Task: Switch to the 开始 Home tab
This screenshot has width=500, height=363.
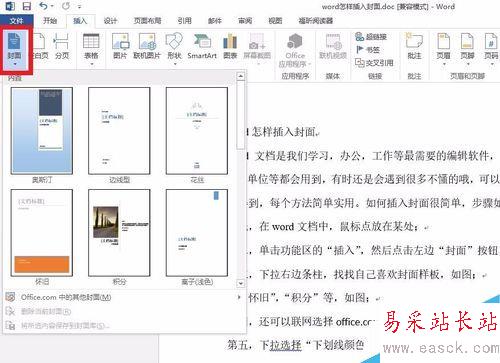Action: click(50, 21)
